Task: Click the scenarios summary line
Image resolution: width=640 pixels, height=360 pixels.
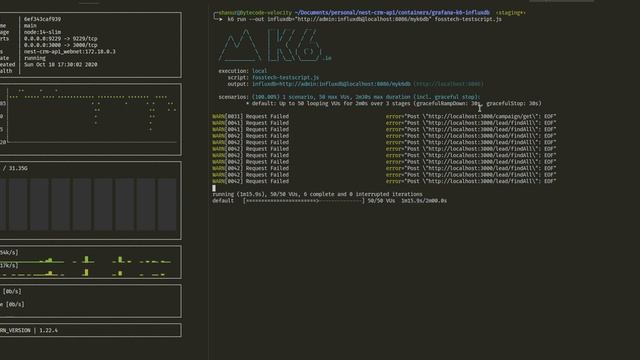Action: [349, 97]
